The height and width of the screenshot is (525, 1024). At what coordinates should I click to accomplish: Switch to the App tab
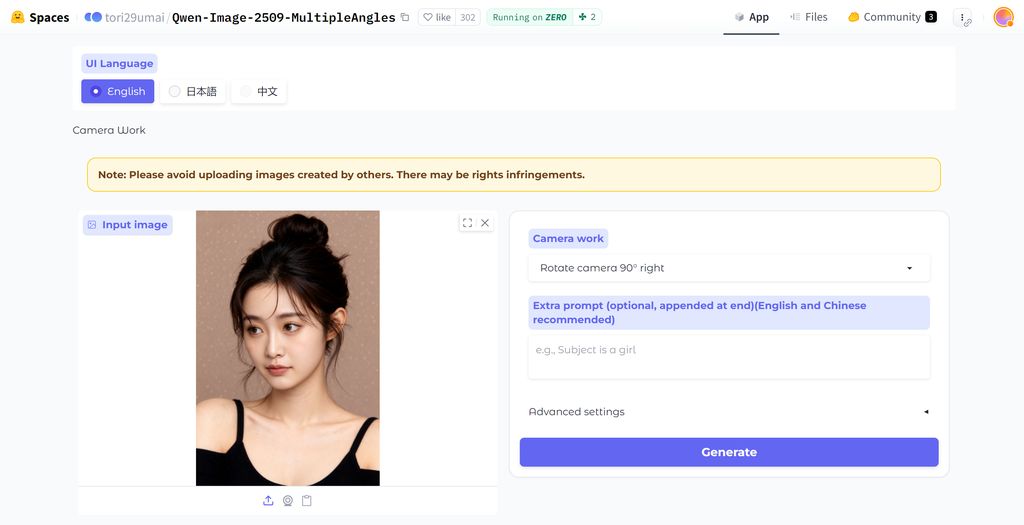tap(751, 17)
